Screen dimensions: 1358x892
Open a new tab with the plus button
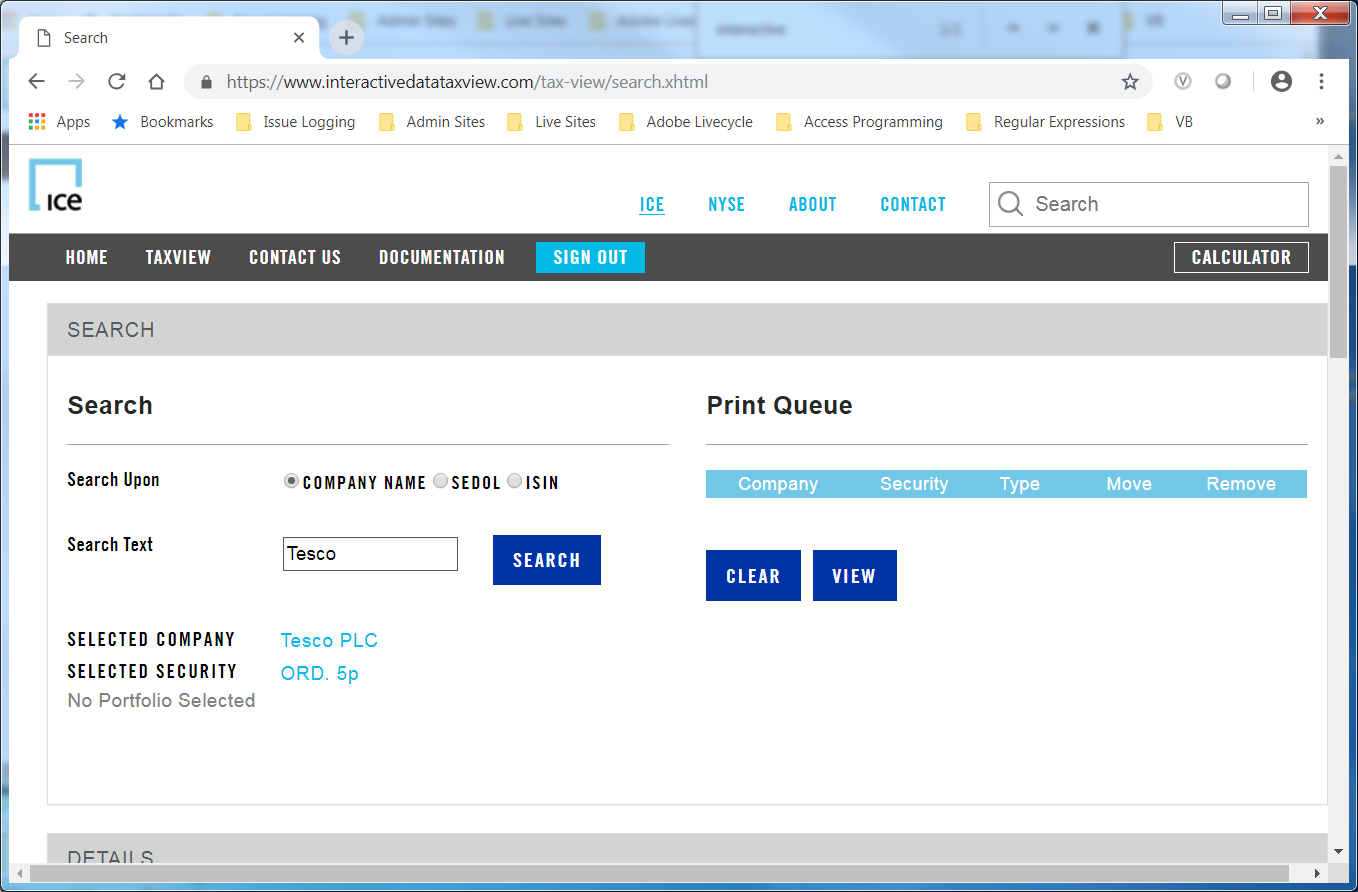point(346,38)
